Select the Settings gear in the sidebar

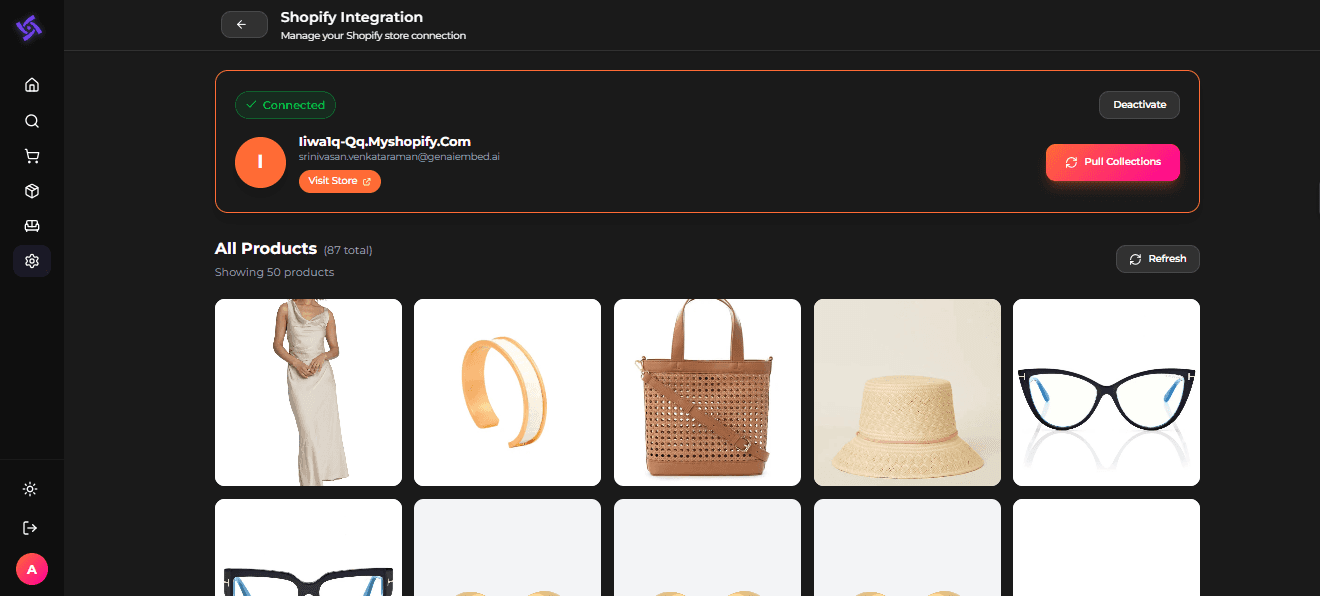point(31,261)
